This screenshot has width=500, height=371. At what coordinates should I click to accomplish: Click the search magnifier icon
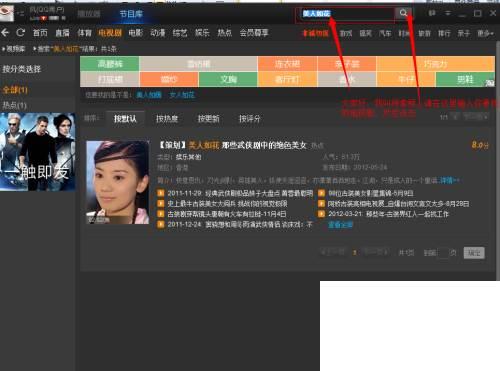tap(403, 13)
